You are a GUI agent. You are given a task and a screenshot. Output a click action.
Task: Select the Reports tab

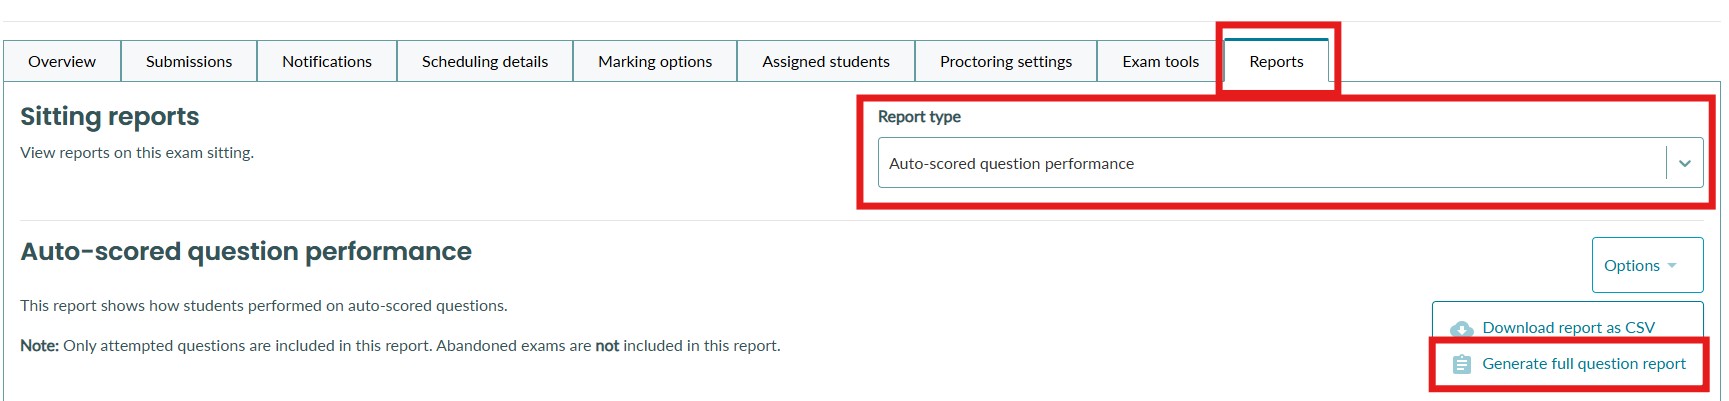tap(1276, 62)
